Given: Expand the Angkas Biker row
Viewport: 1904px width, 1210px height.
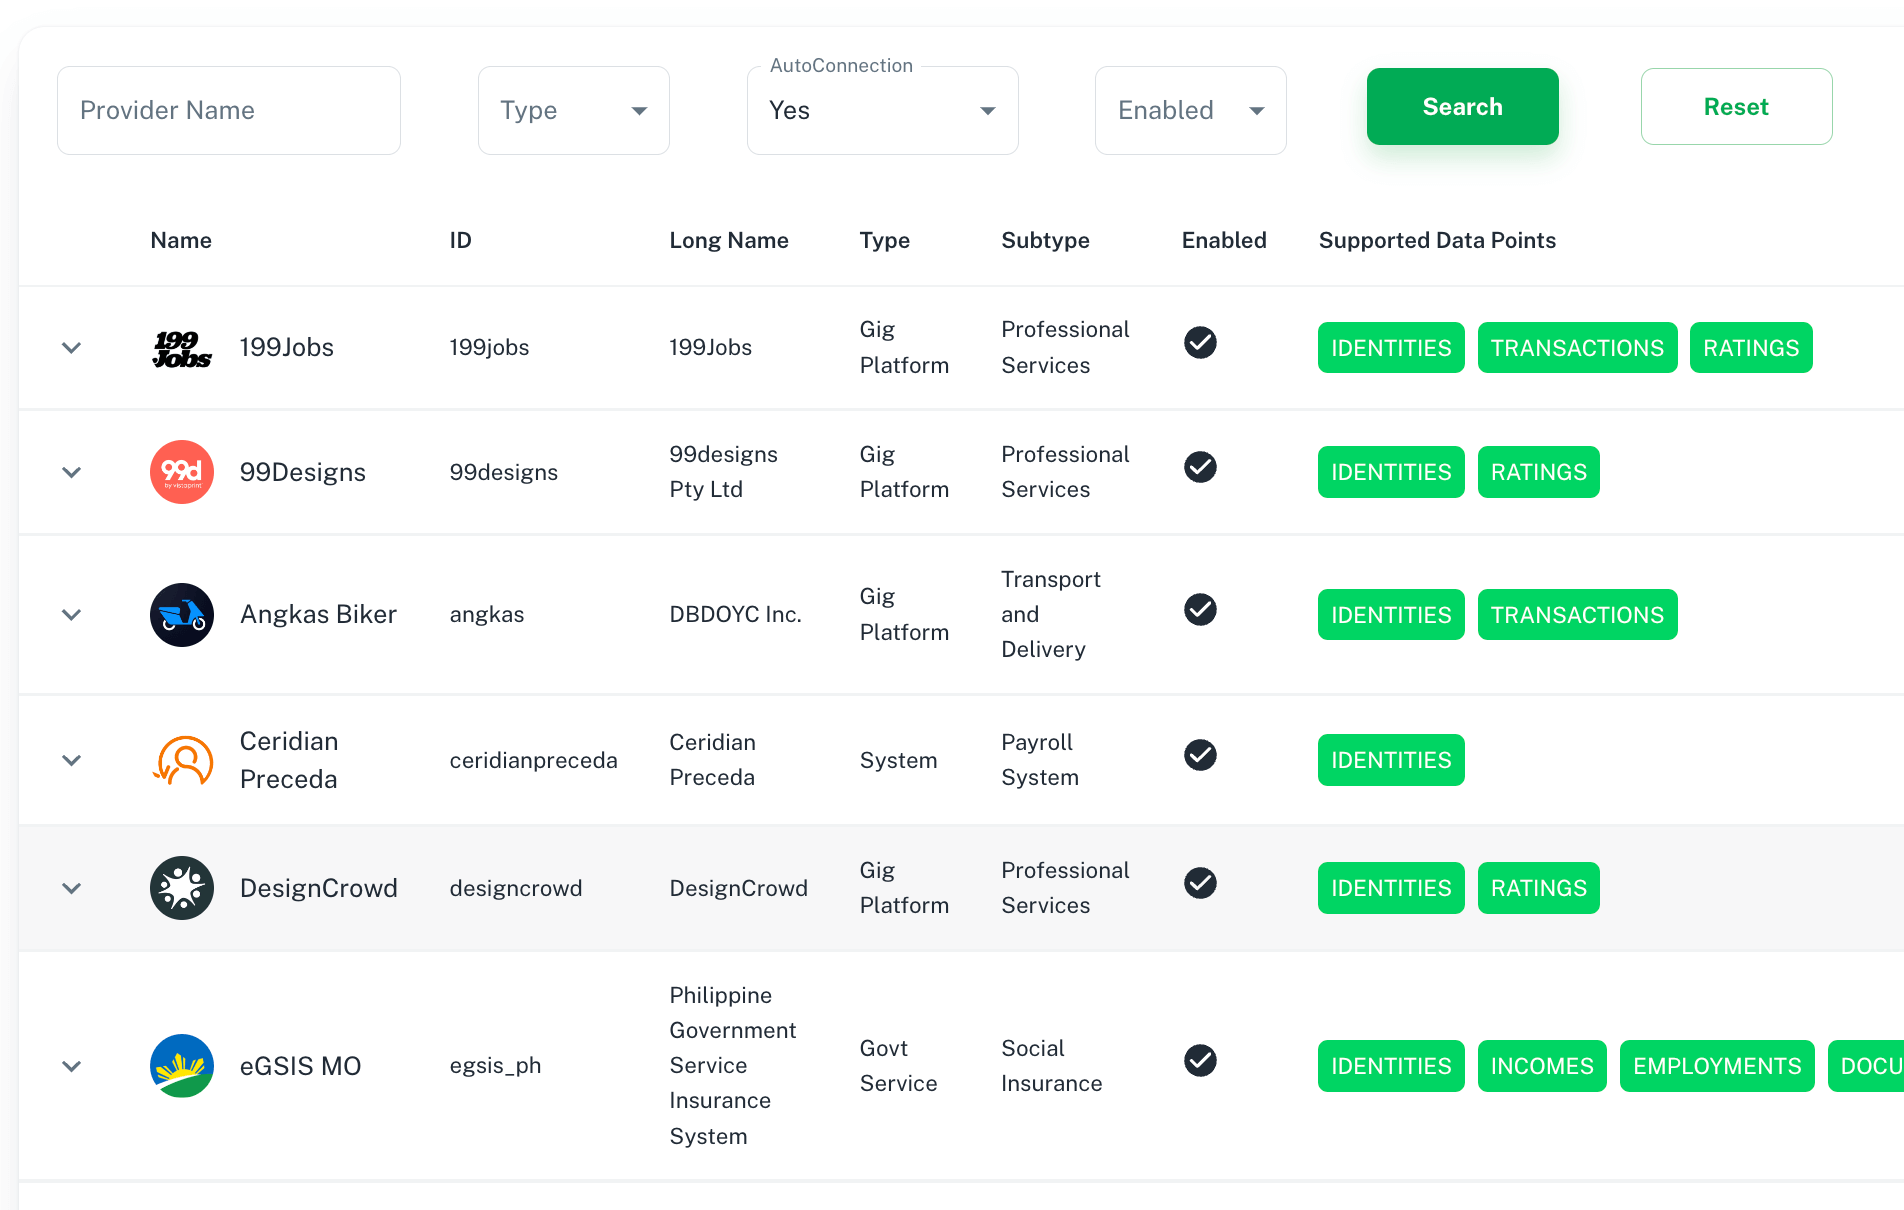Looking at the screenshot, I should pyautogui.click(x=71, y=615).
